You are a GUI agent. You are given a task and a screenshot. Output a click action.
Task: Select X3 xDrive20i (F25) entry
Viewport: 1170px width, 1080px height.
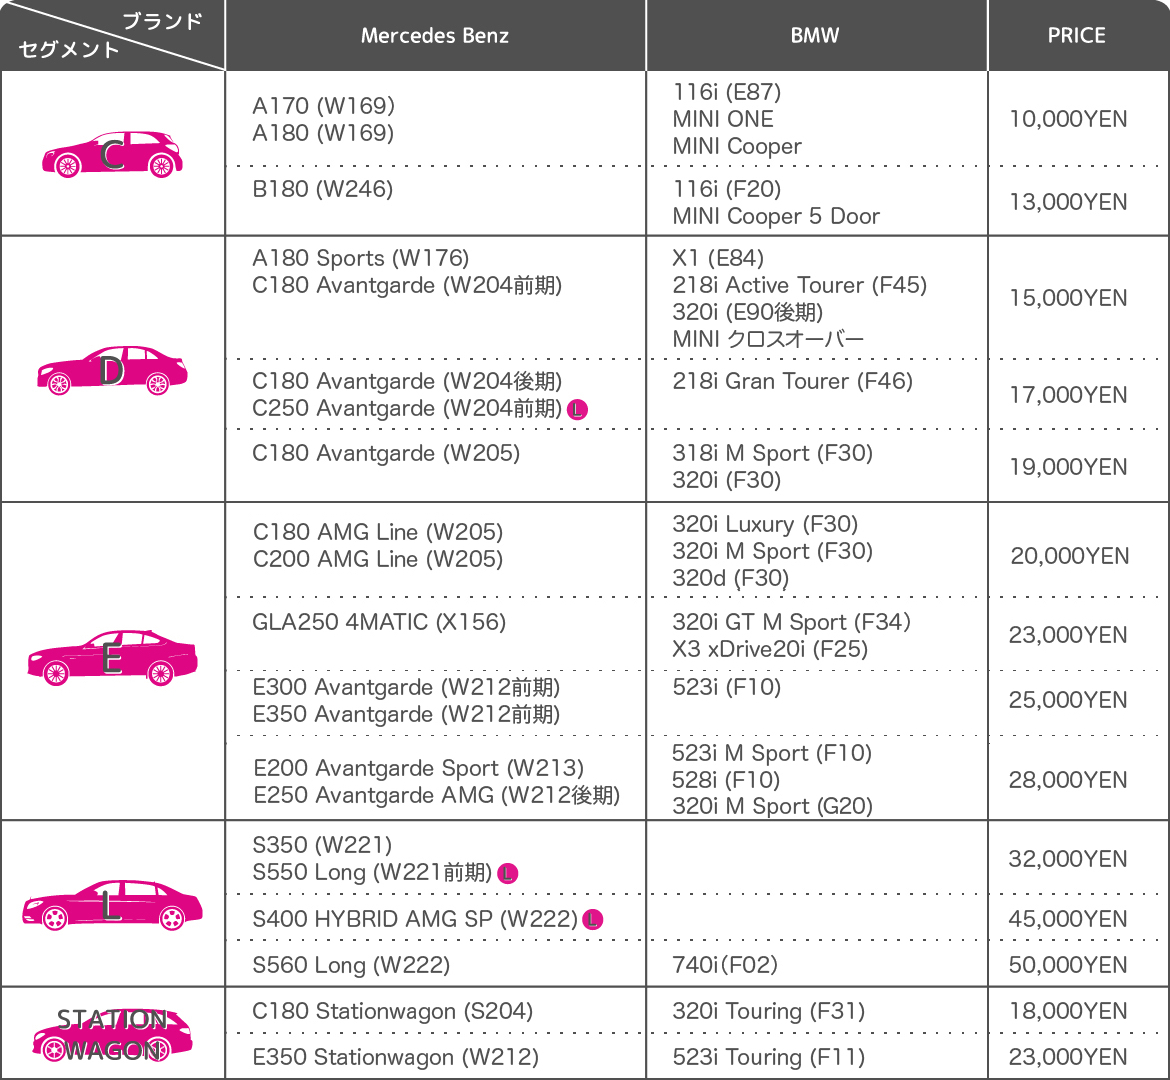pos(770,649)
